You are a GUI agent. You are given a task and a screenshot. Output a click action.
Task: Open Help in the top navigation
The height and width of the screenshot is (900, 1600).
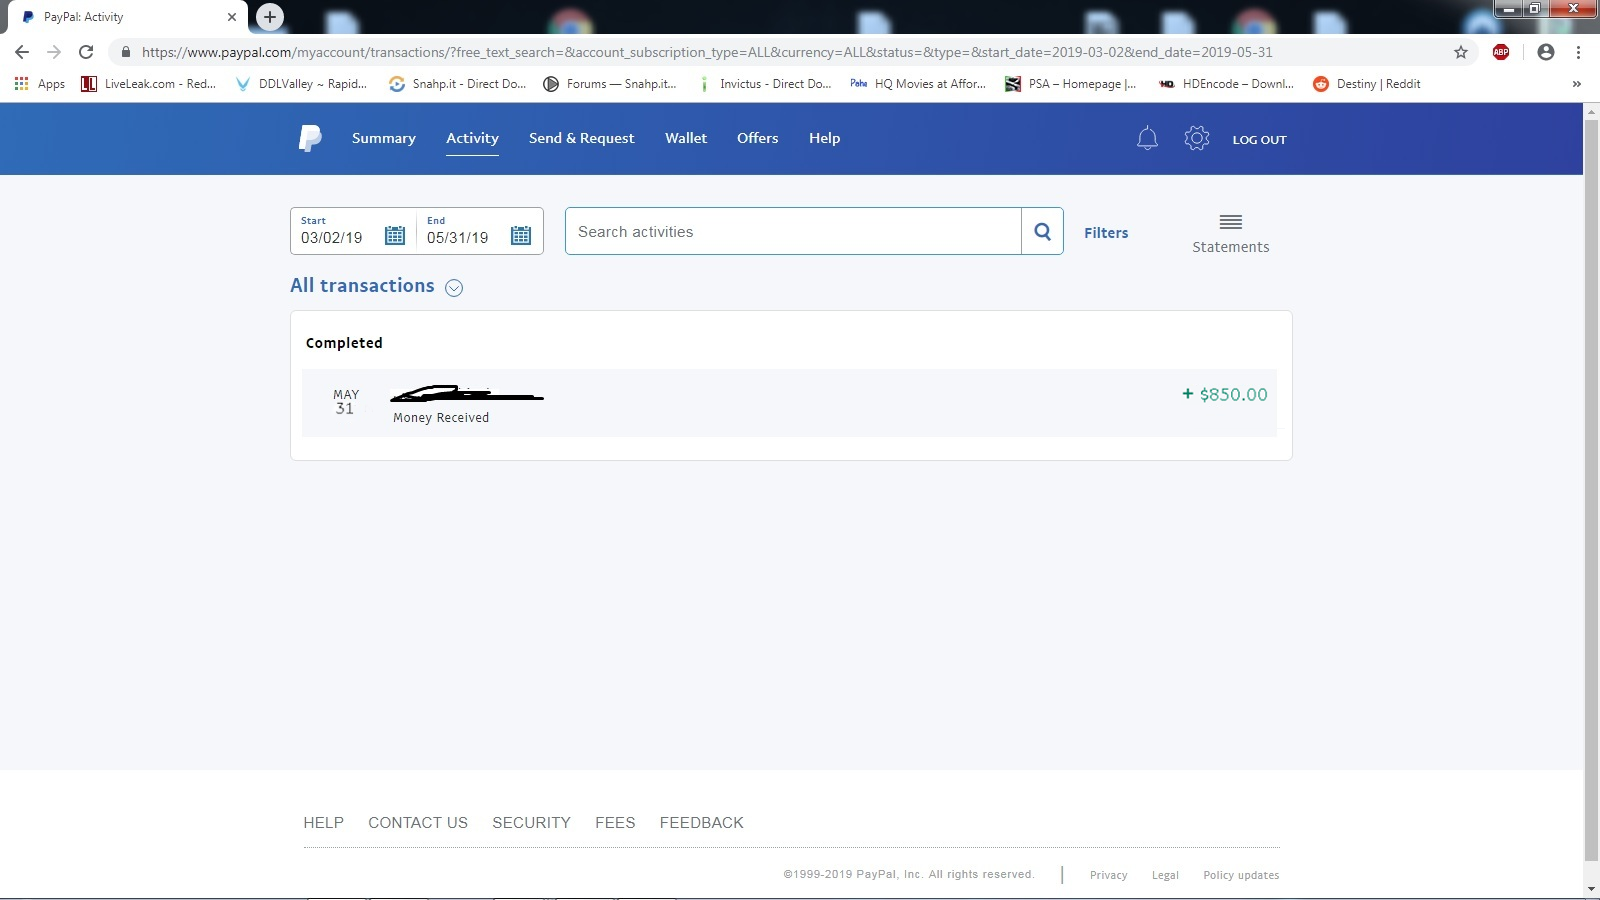click(x=824, y=138)
